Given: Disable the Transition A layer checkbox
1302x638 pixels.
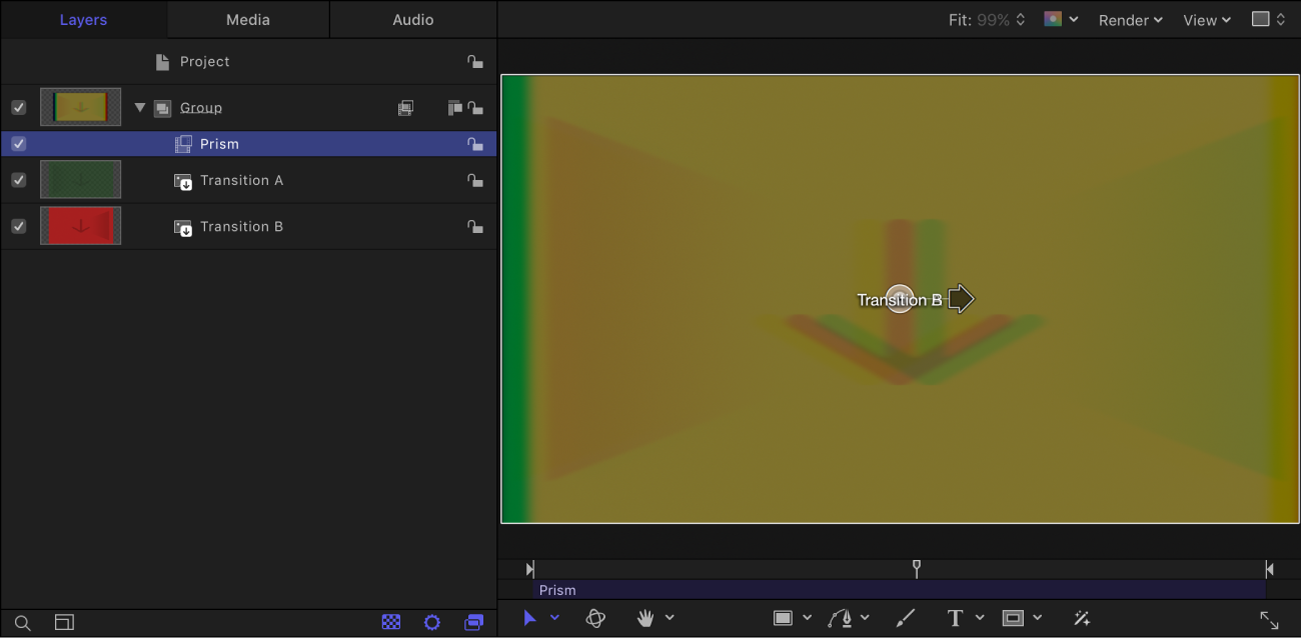Looking at the screenshot, I should [x=18, y=180].
